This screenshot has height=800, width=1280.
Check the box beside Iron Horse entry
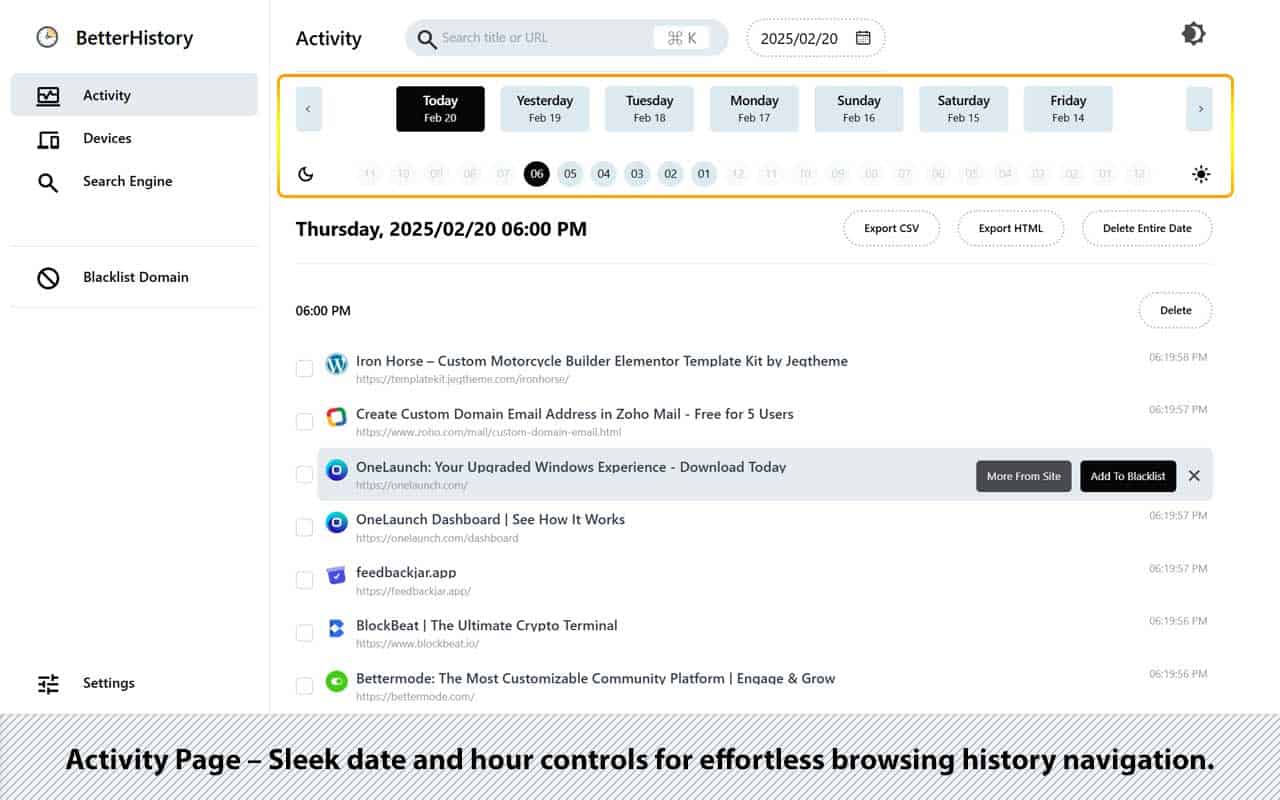(x=305, y=368)
